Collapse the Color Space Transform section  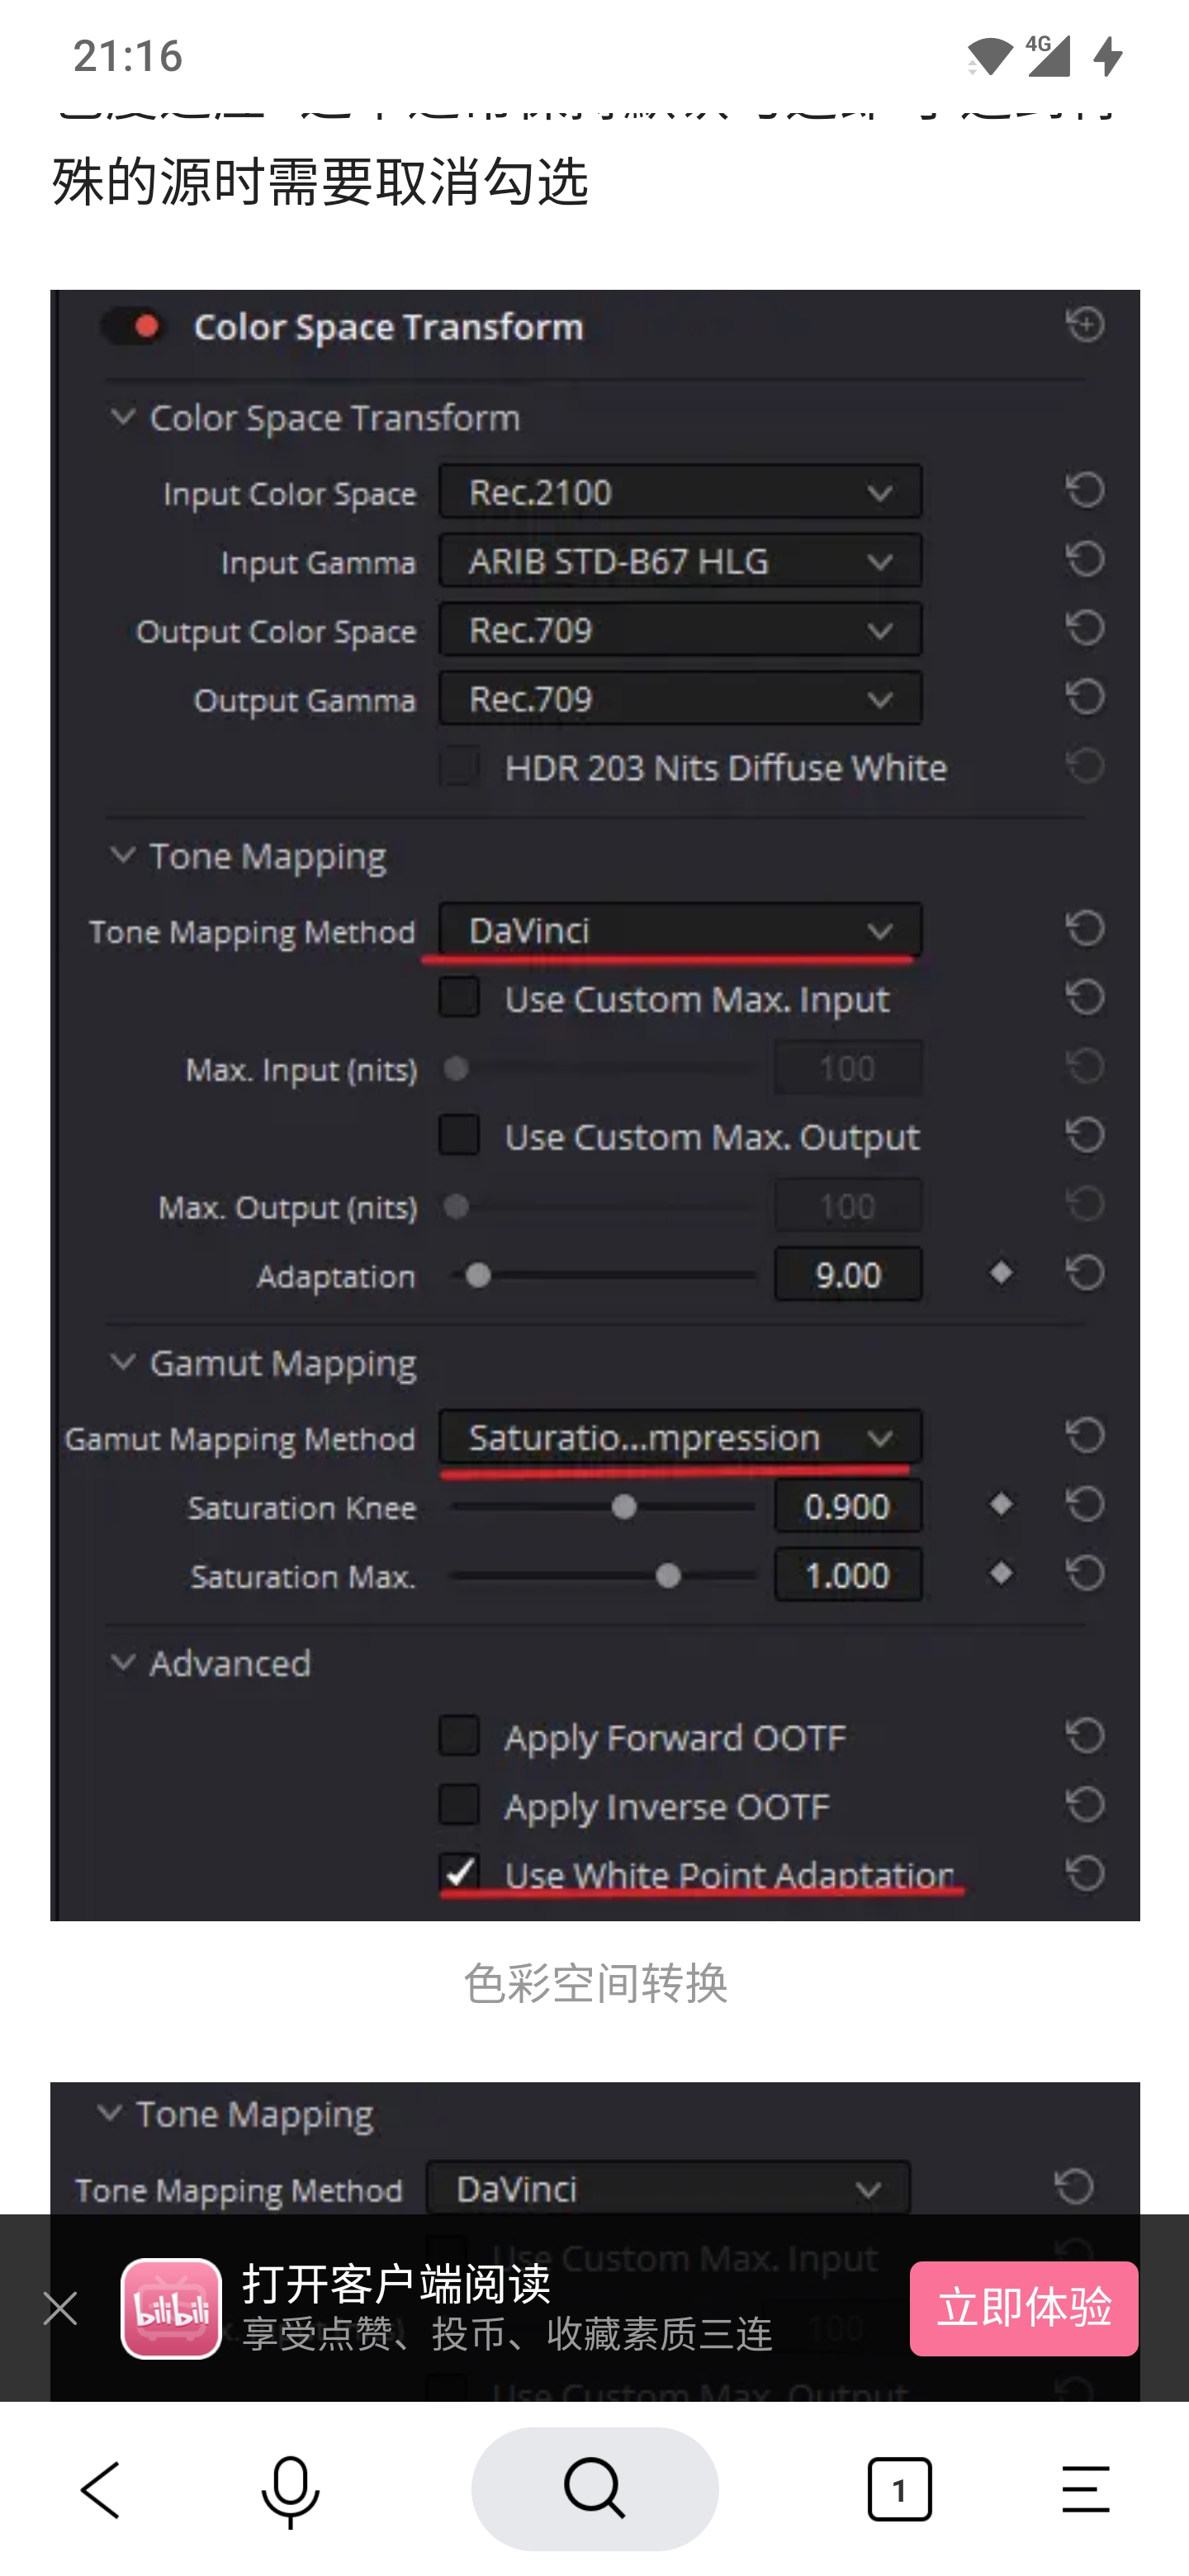pyautogui.click(x=122, y=417)
